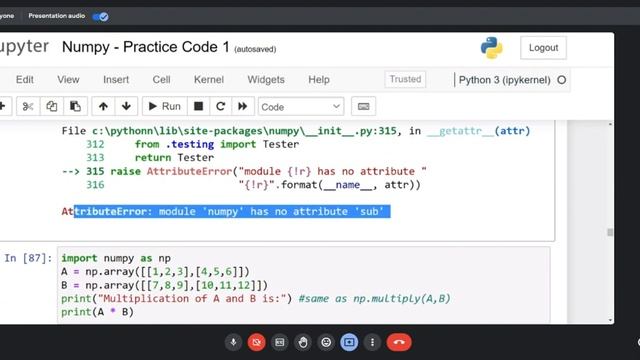Move selected cell down with arrow
640x360 pixels.
[126, 107]
